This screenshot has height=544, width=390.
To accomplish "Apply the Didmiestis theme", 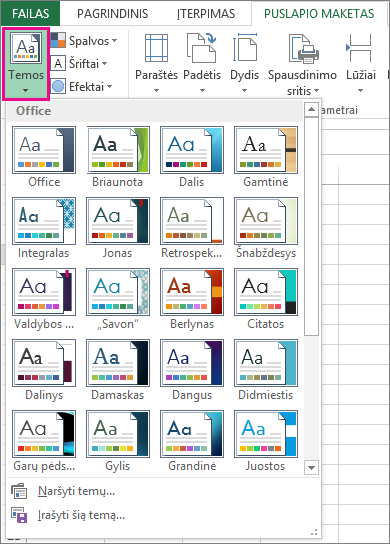I will coord(266,370).
